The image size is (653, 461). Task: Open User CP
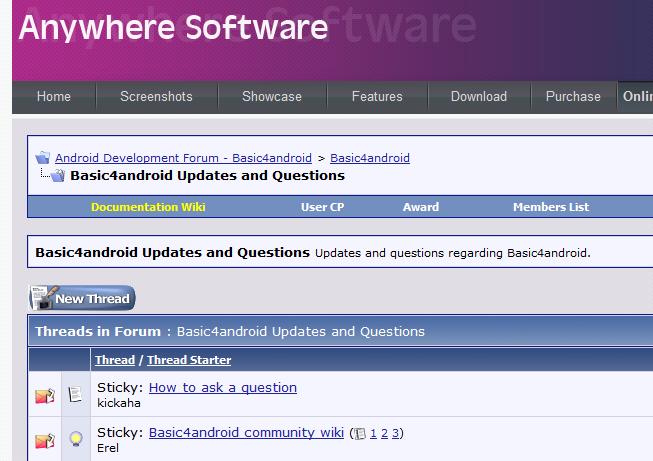[x=323, y=207]
